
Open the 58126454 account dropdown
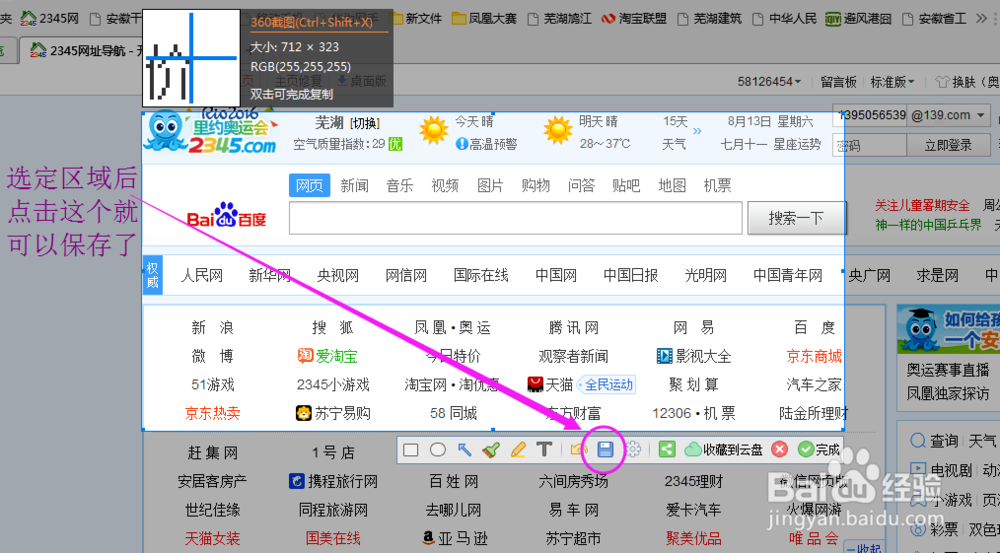pyautogui.click(x=769, y=82)
